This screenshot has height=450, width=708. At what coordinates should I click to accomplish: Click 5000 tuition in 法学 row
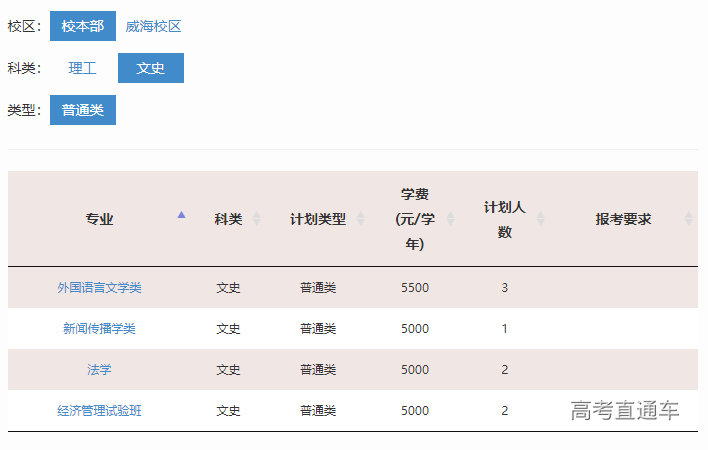415,370
